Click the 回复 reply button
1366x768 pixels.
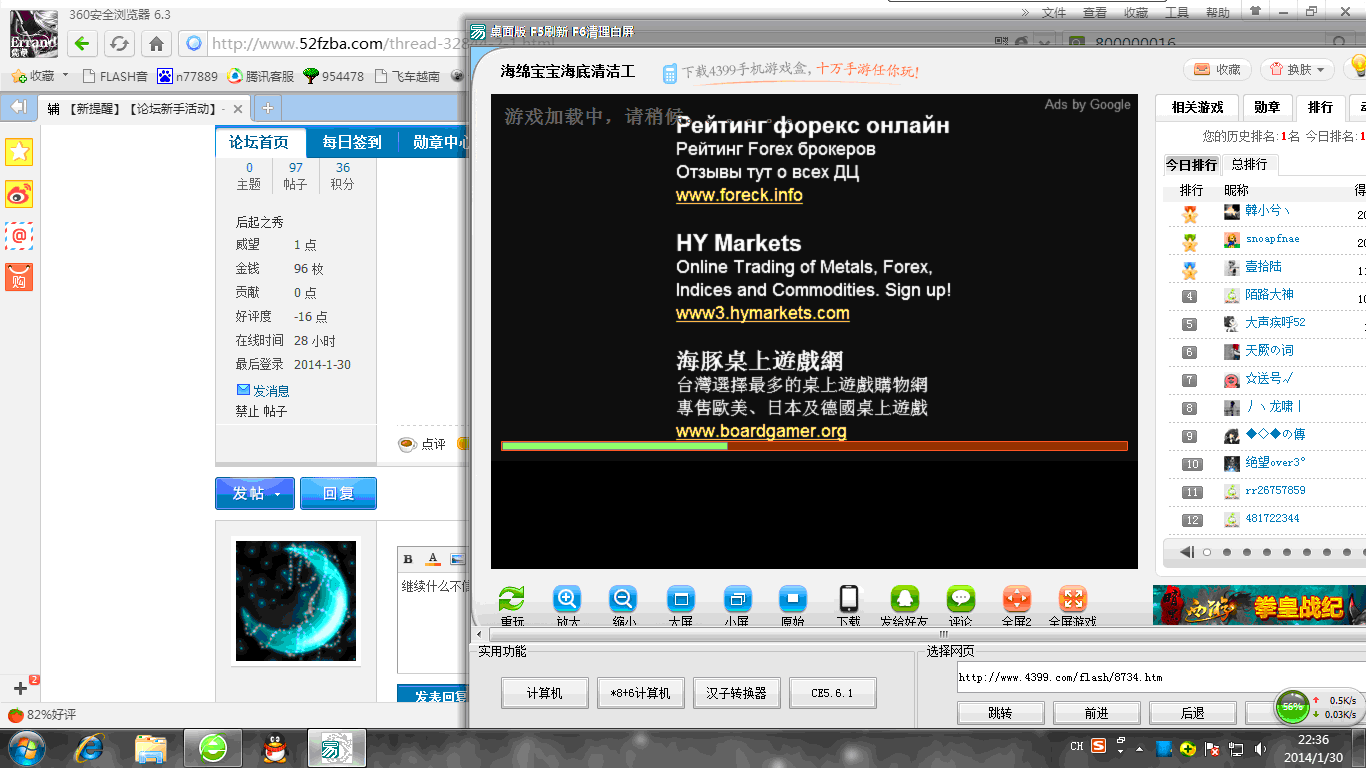click(339, 493)
